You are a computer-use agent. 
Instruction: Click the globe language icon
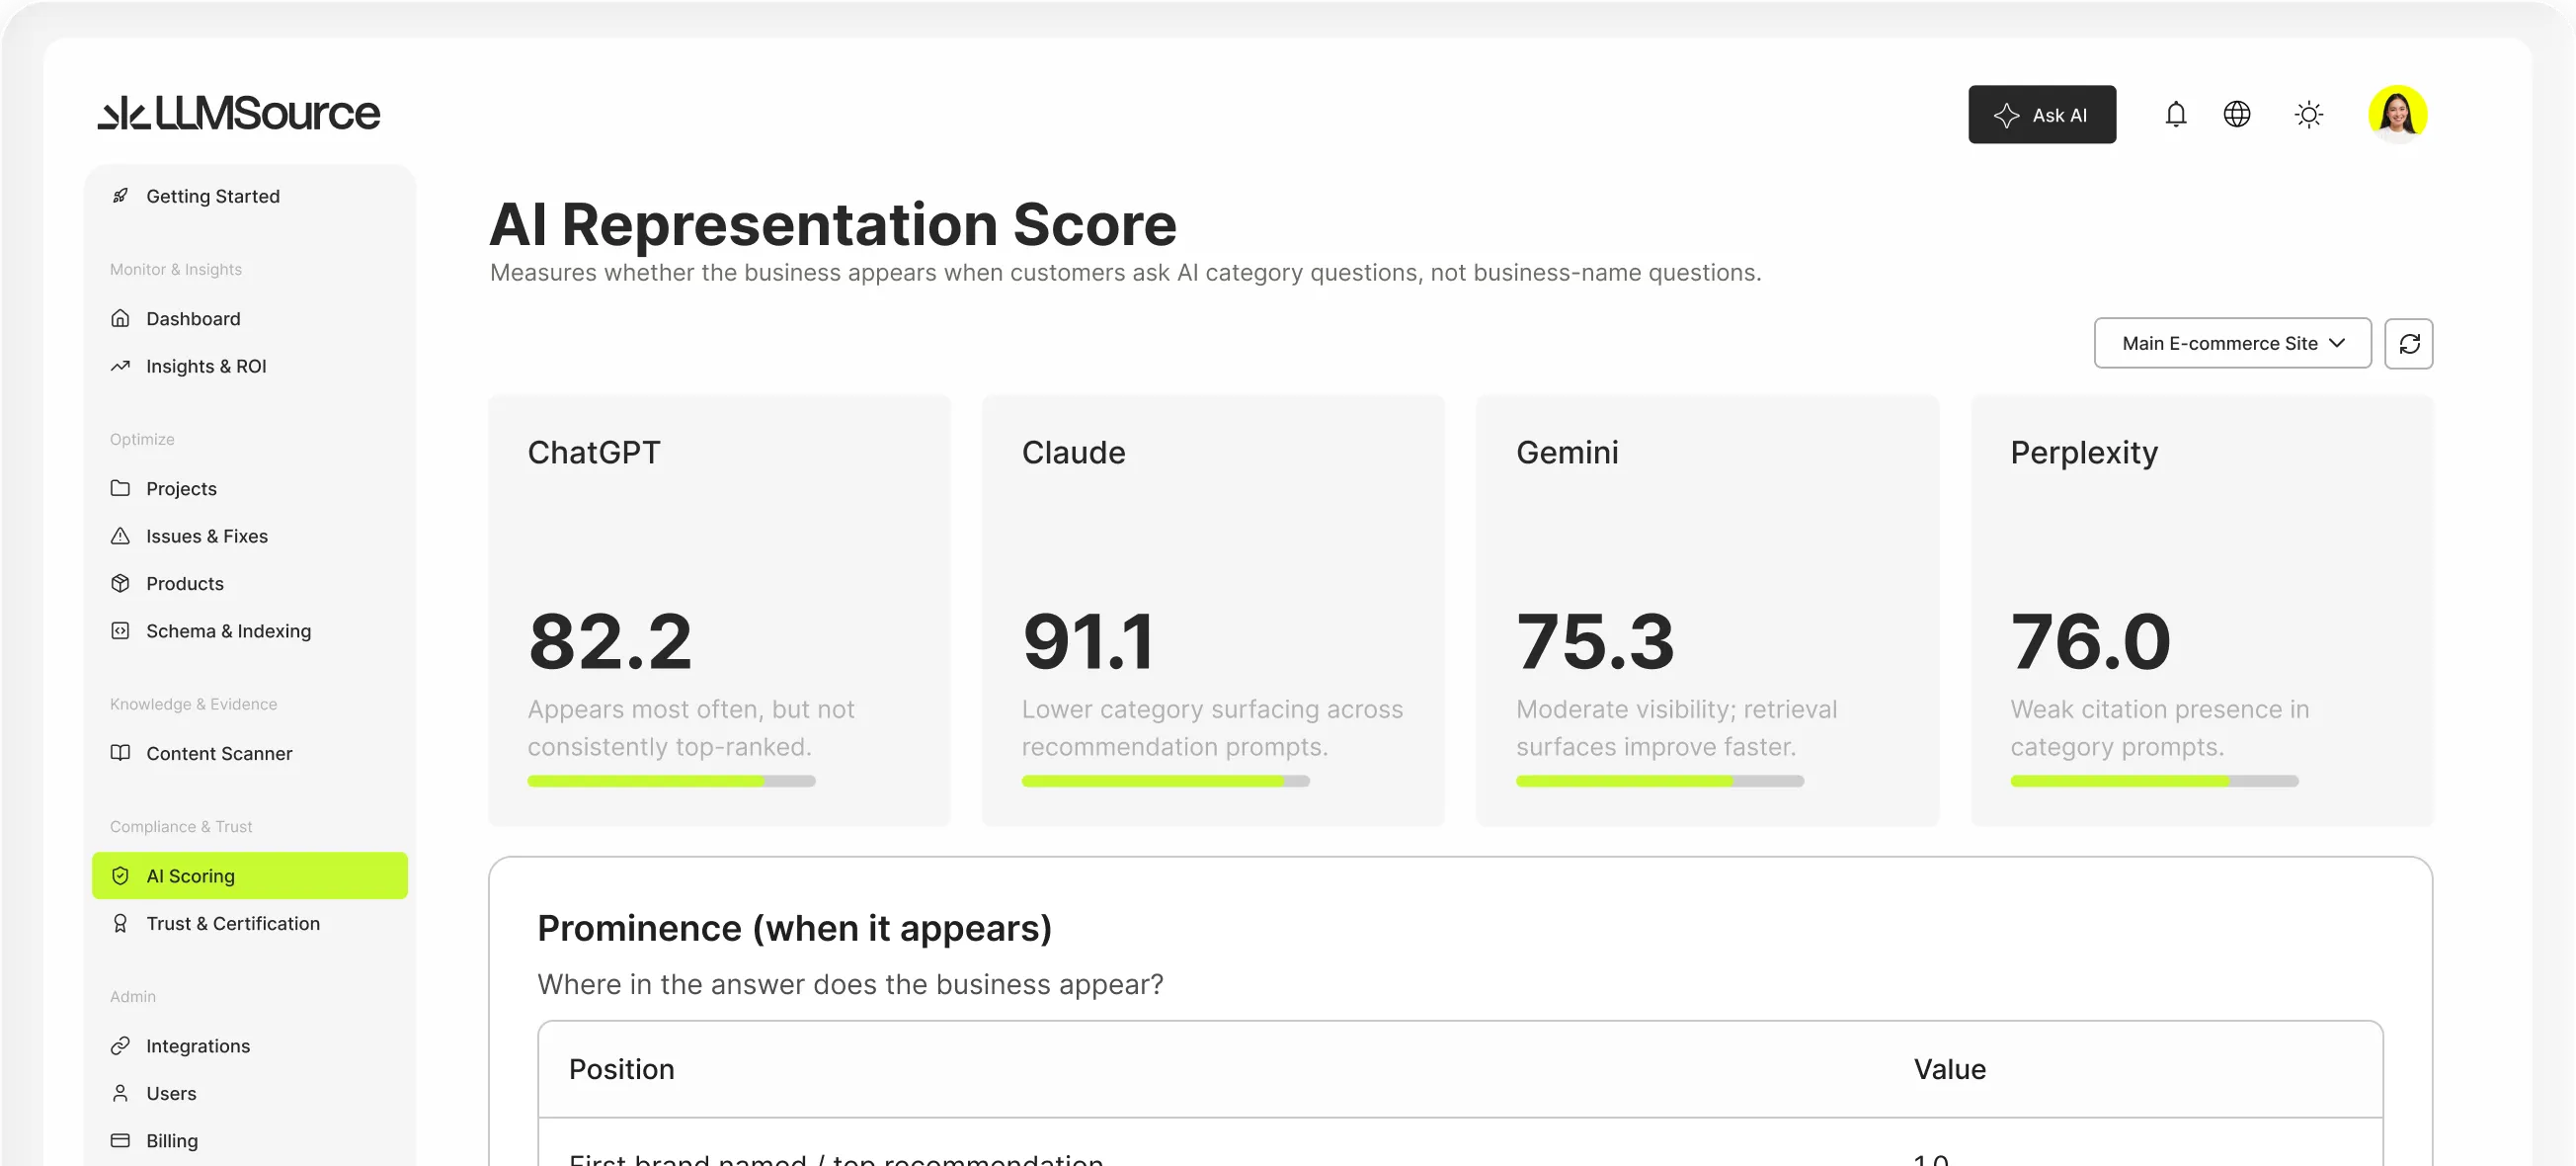(x=2236, y=114)
